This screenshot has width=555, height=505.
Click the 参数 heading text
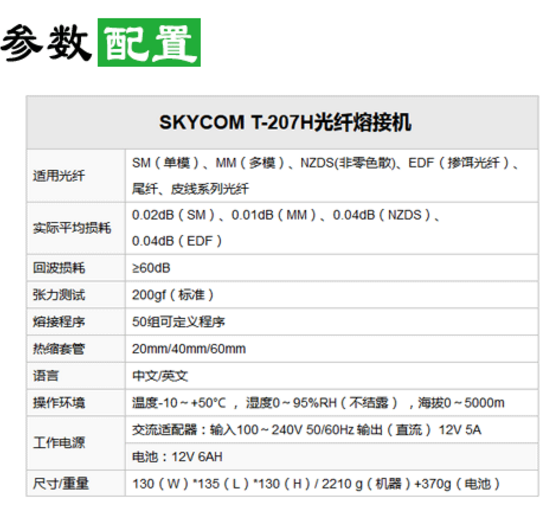45,43
